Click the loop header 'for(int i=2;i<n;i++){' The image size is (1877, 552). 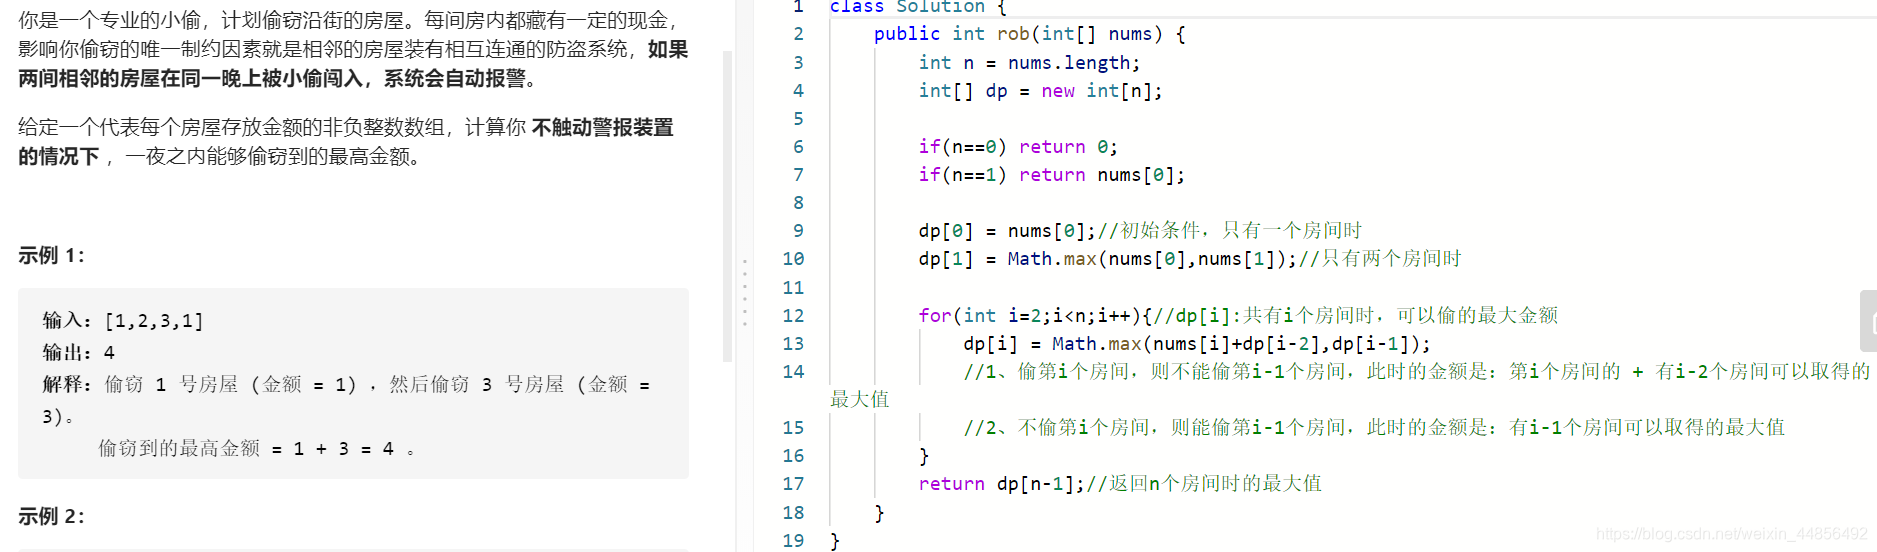pos(1036,316)
